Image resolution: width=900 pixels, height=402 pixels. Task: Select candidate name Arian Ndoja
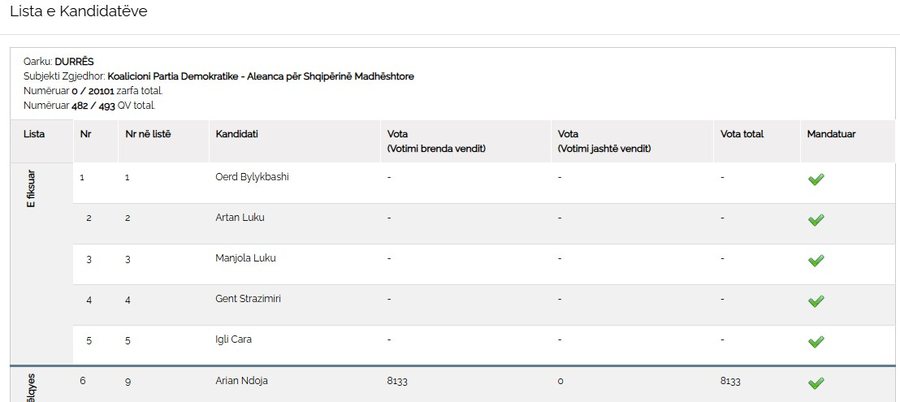(x=242, y=381)
